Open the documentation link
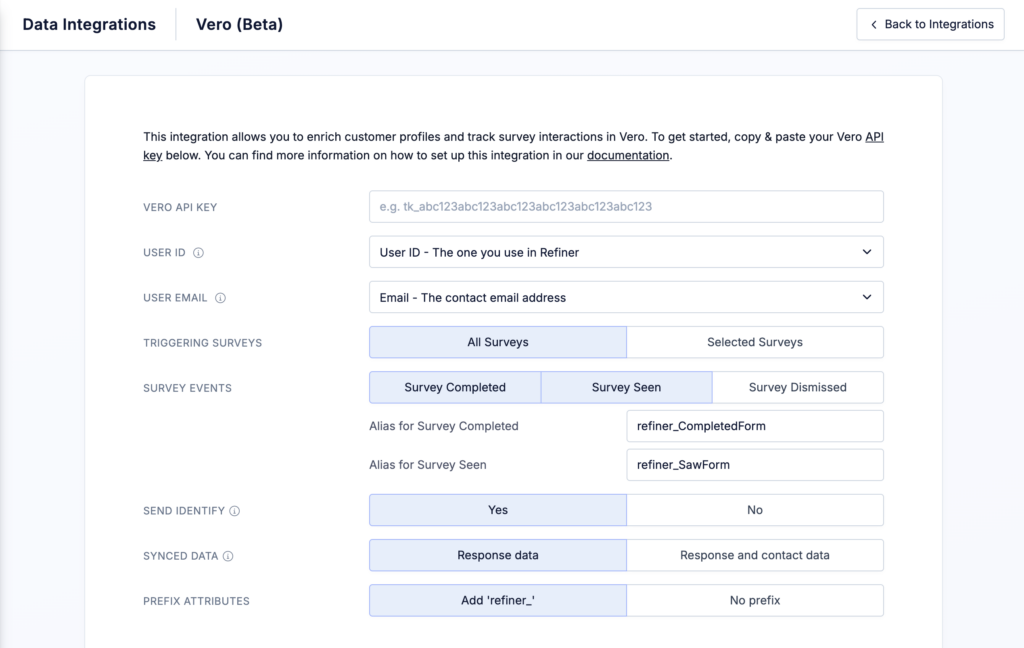 (628, 156)
